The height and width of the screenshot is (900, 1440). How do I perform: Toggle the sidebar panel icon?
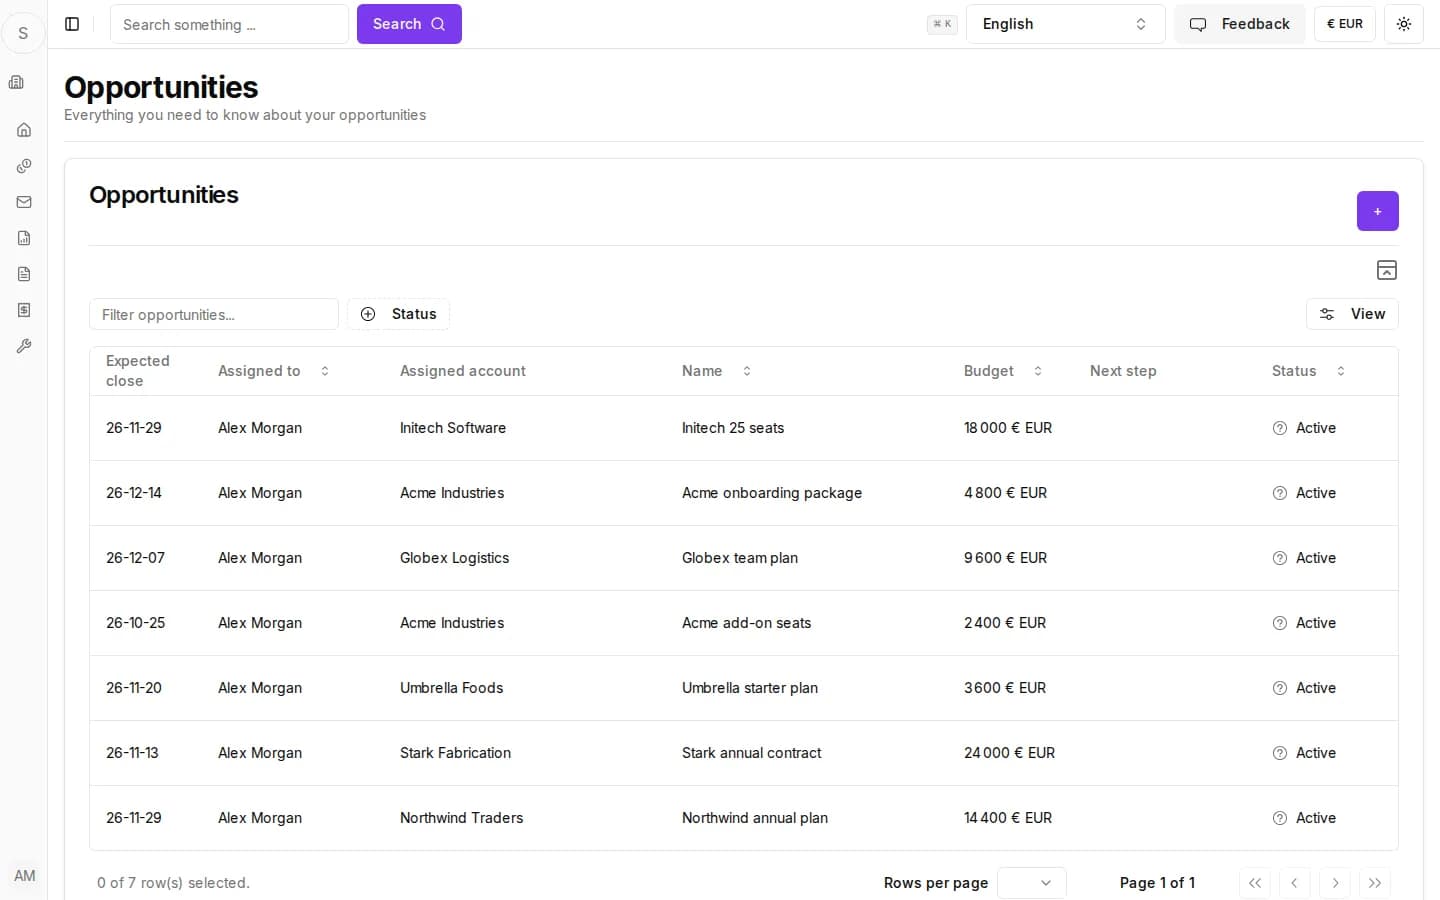72,24
